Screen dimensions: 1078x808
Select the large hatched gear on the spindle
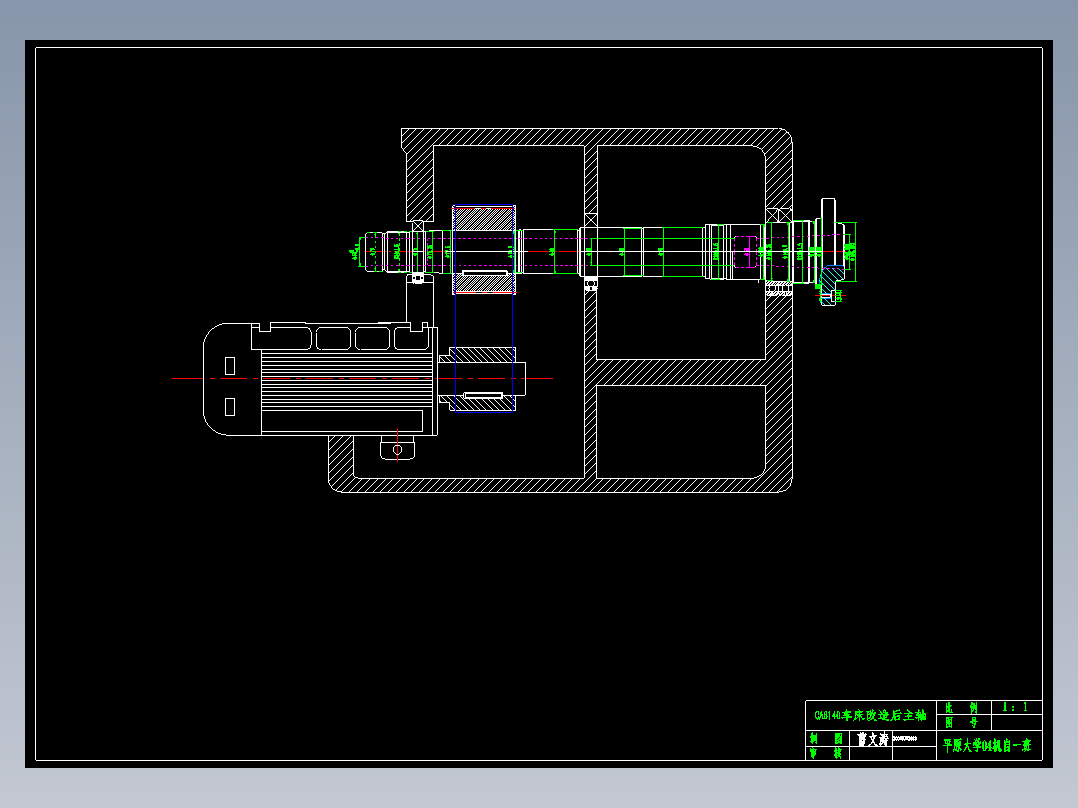pos(484,250)
